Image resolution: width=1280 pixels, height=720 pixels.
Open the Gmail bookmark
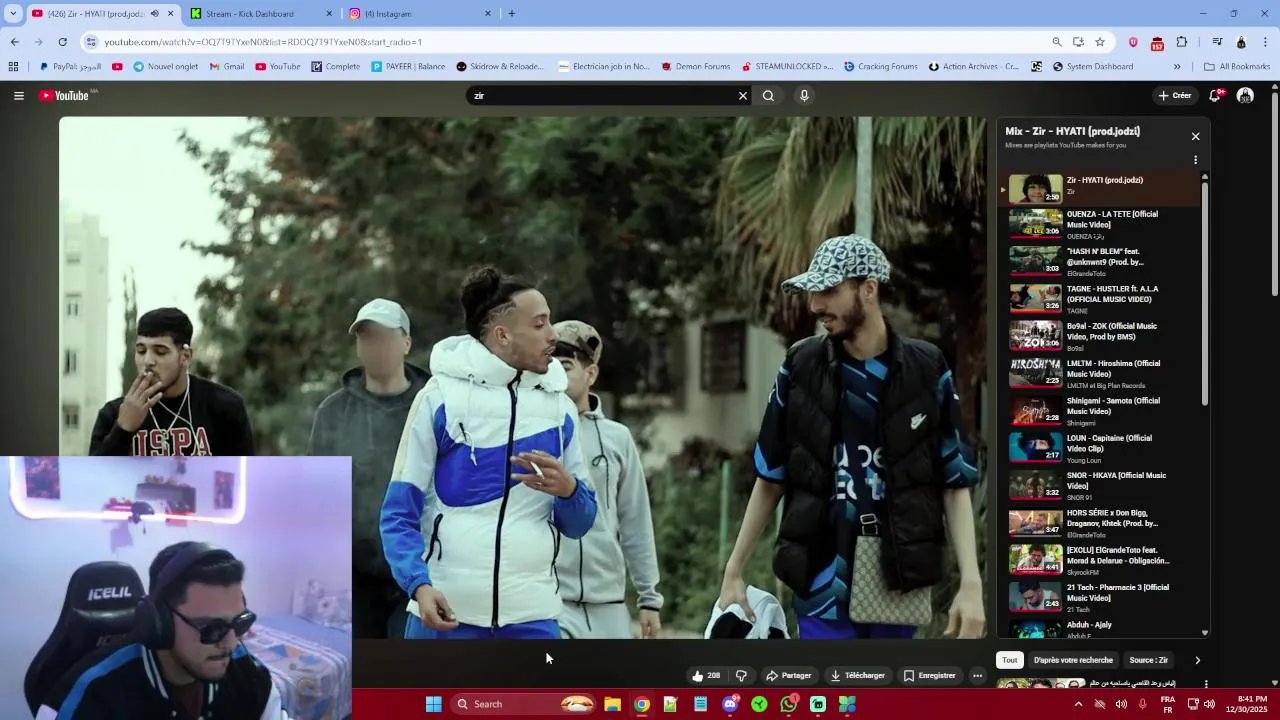point(227,67)
